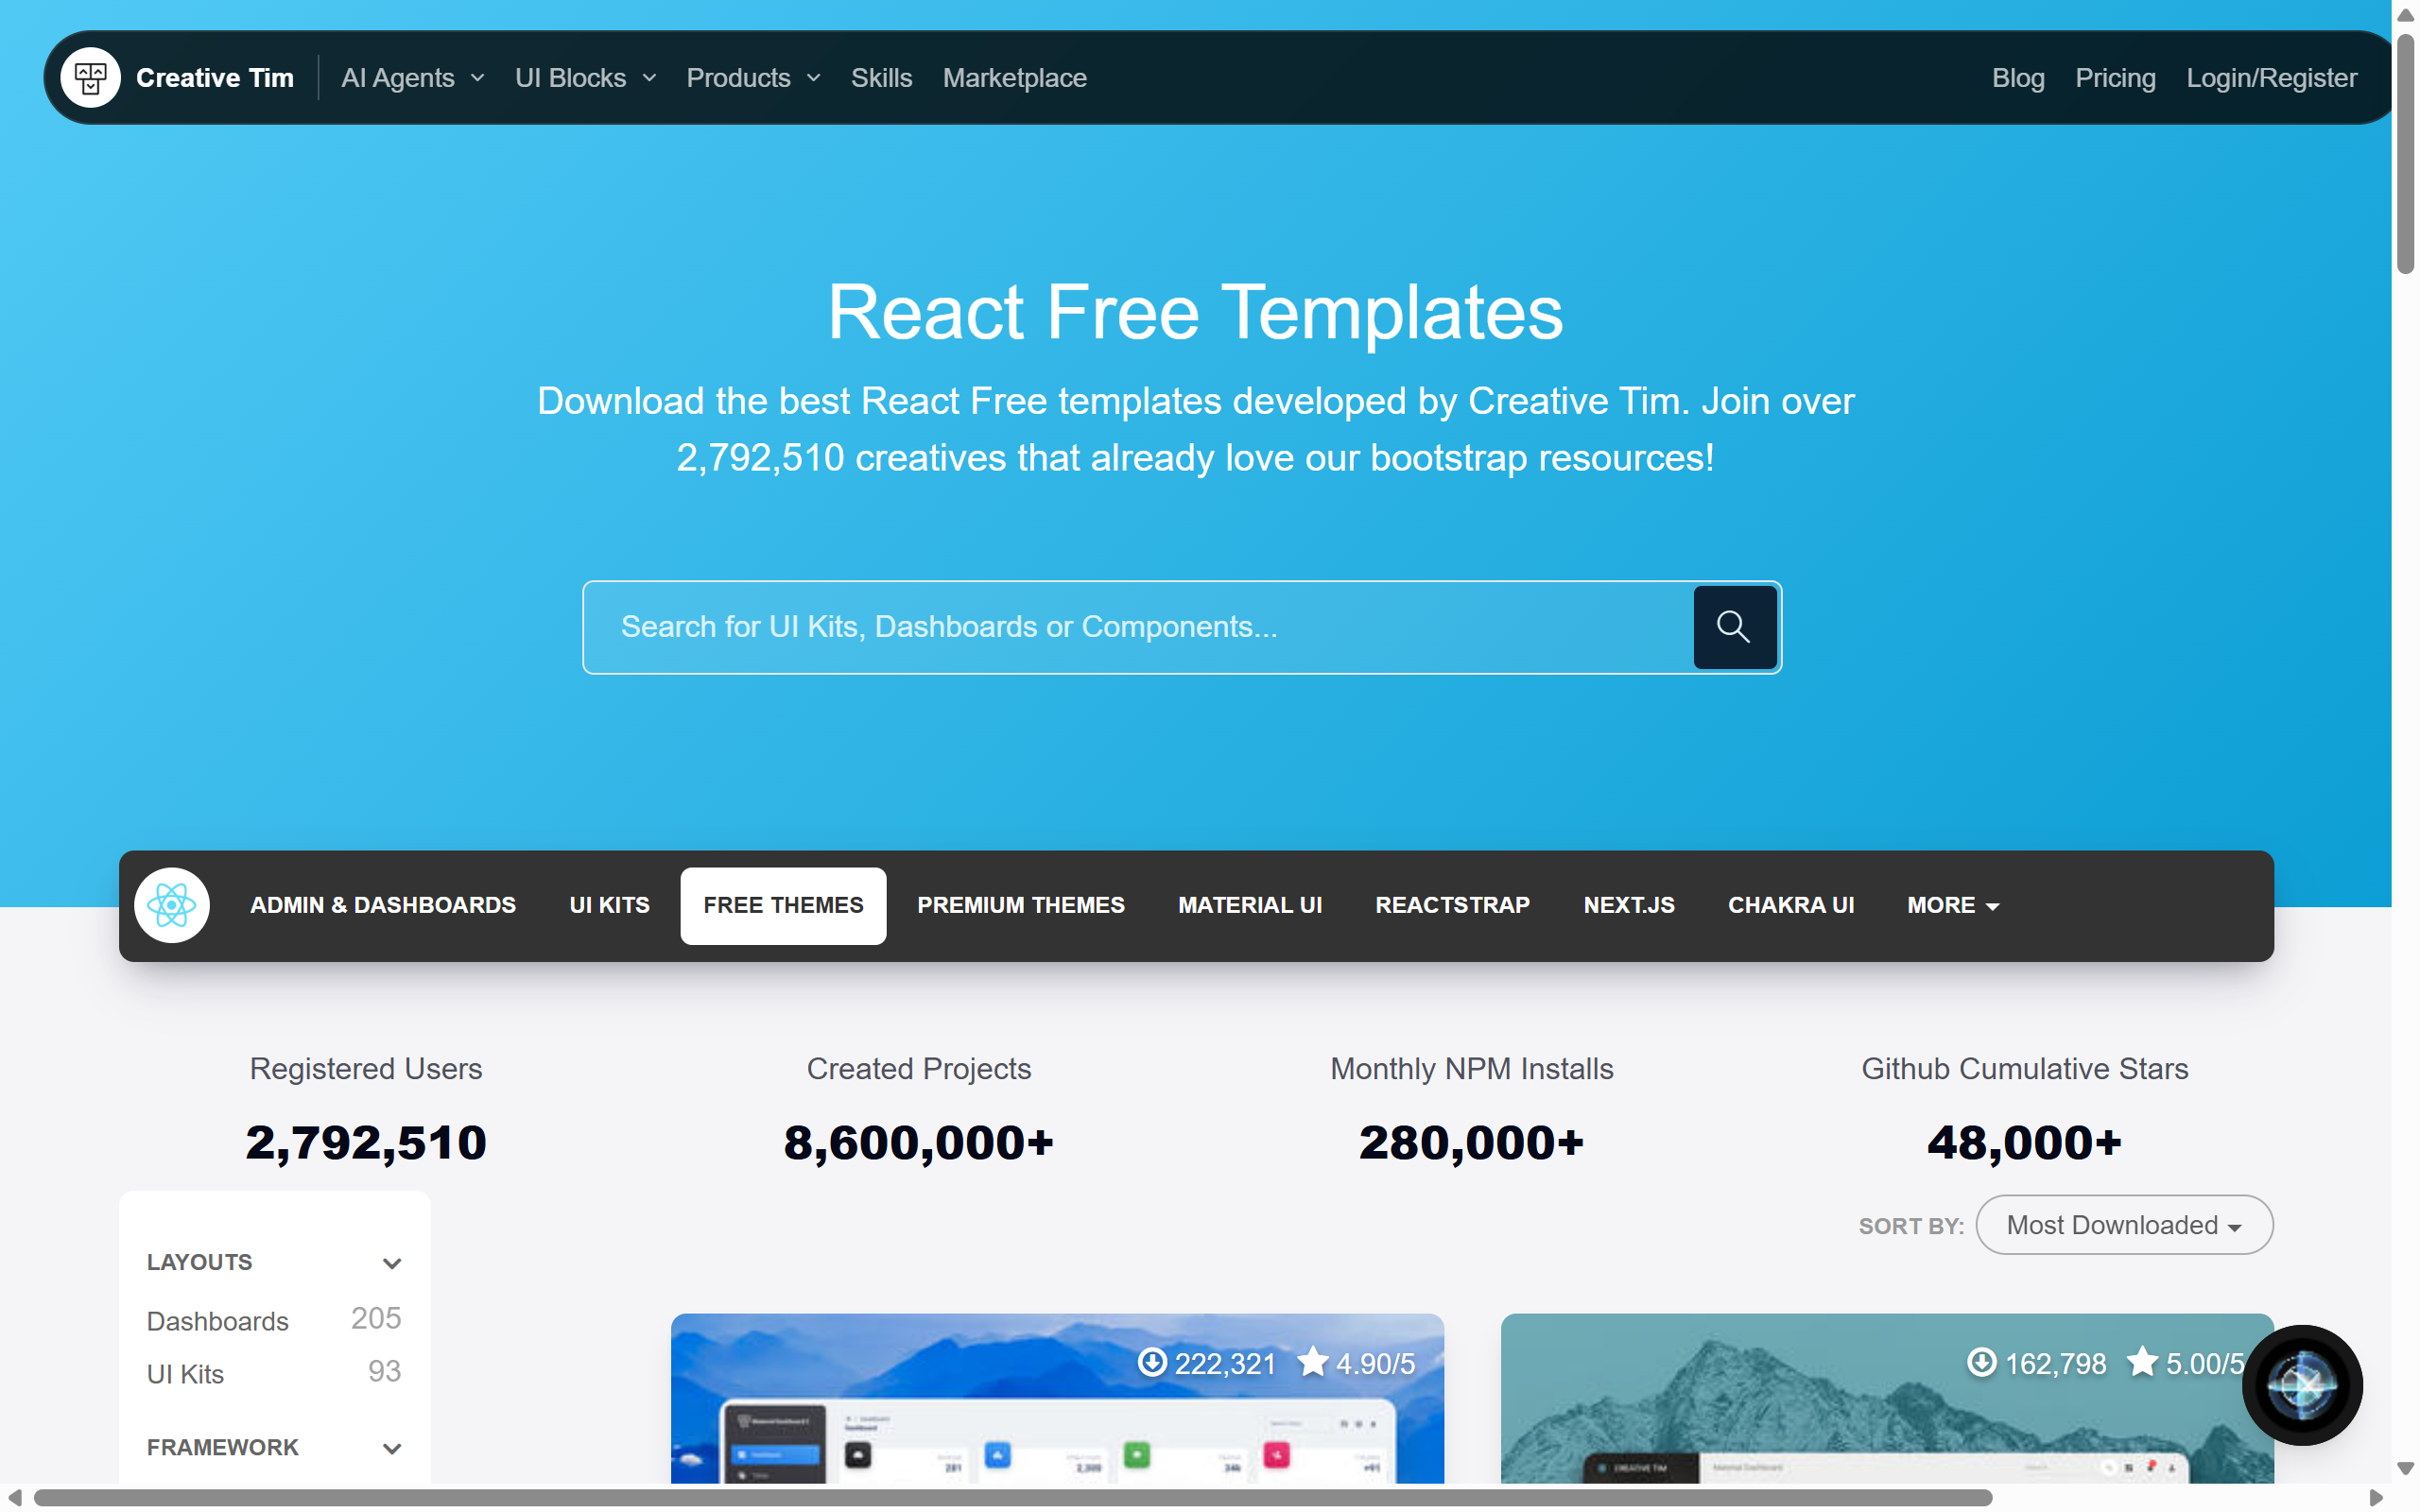Collapse the Layouts filter section
Screen dimensions: 2420x1512
[391, 1263]
